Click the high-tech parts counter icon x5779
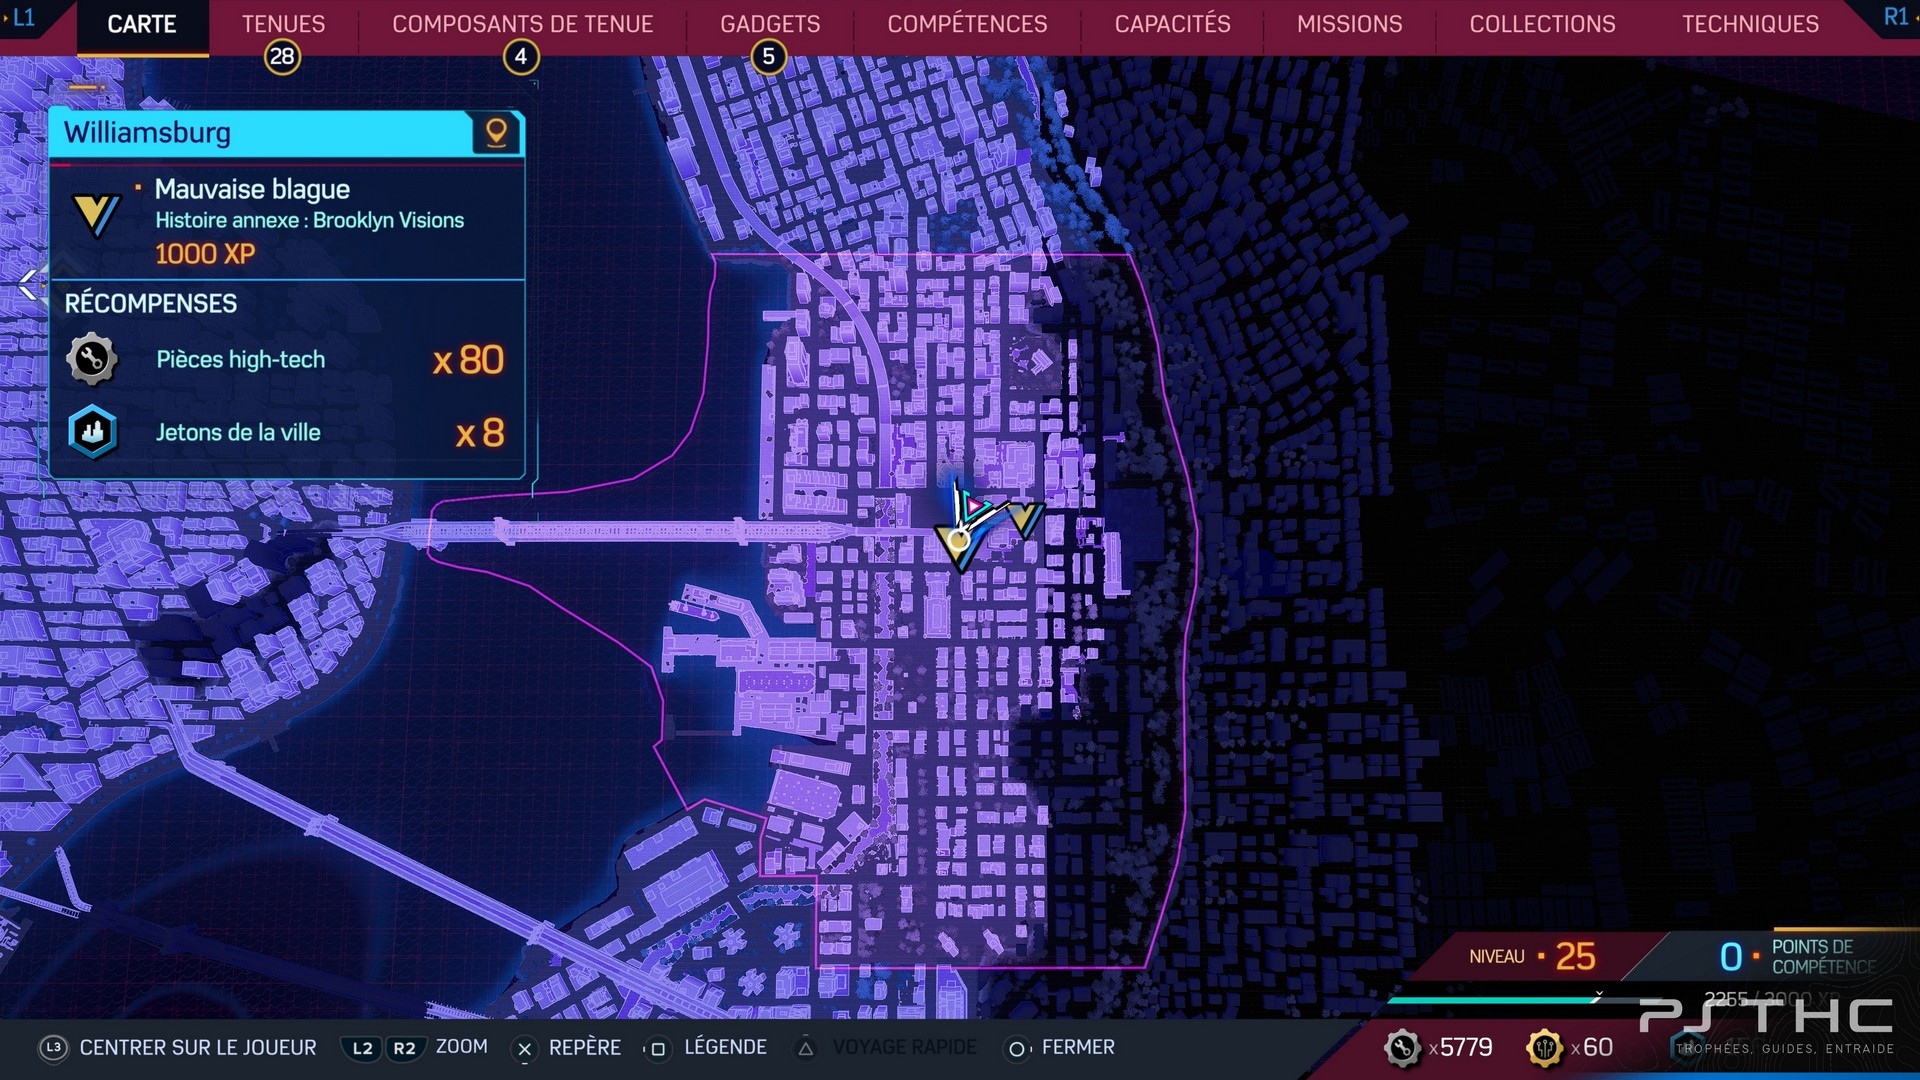This screenshot has width=1920, height=1080. (1402, 1048)
